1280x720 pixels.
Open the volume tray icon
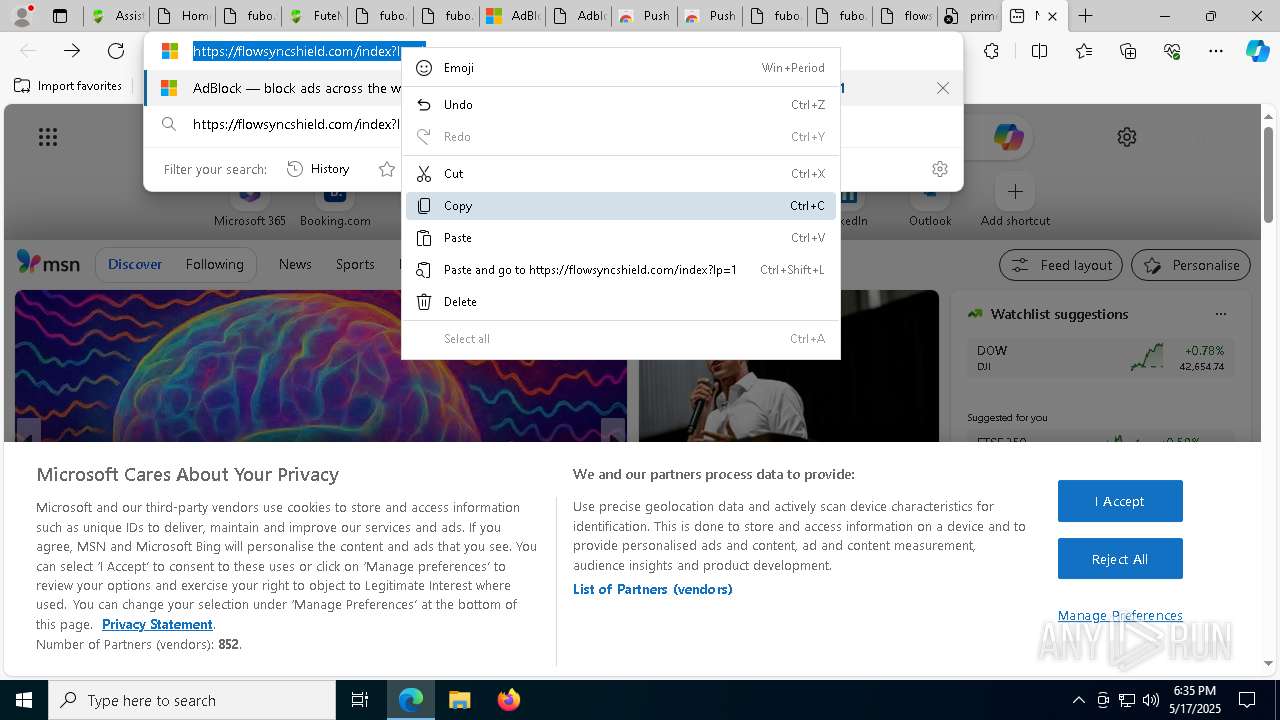click(x=1151, y=700)
